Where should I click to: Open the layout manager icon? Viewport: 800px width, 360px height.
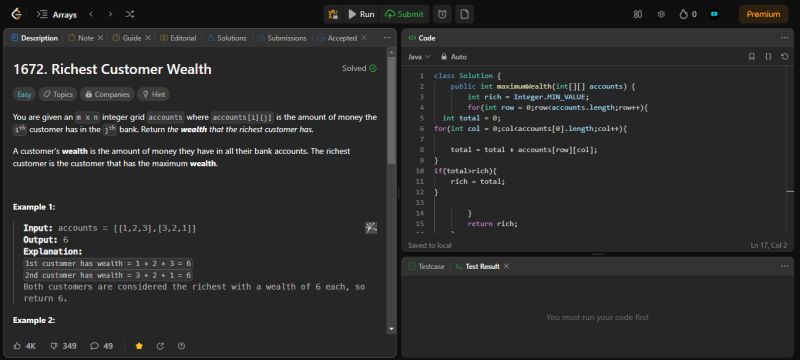point(637,14)
